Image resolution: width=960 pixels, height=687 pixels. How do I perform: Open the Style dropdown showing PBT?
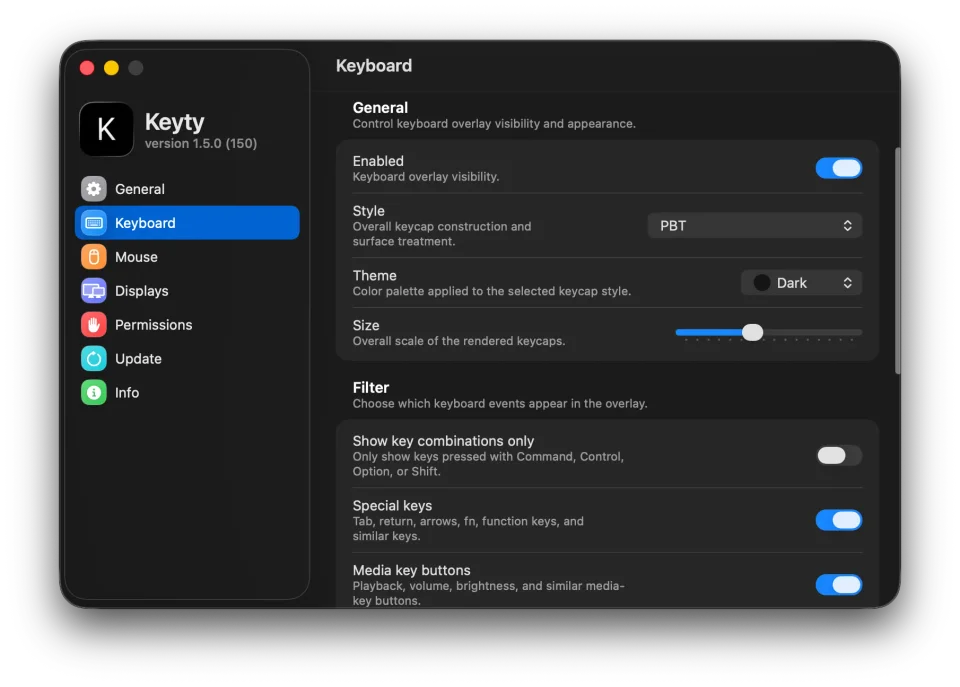click(x=754, y=226)
